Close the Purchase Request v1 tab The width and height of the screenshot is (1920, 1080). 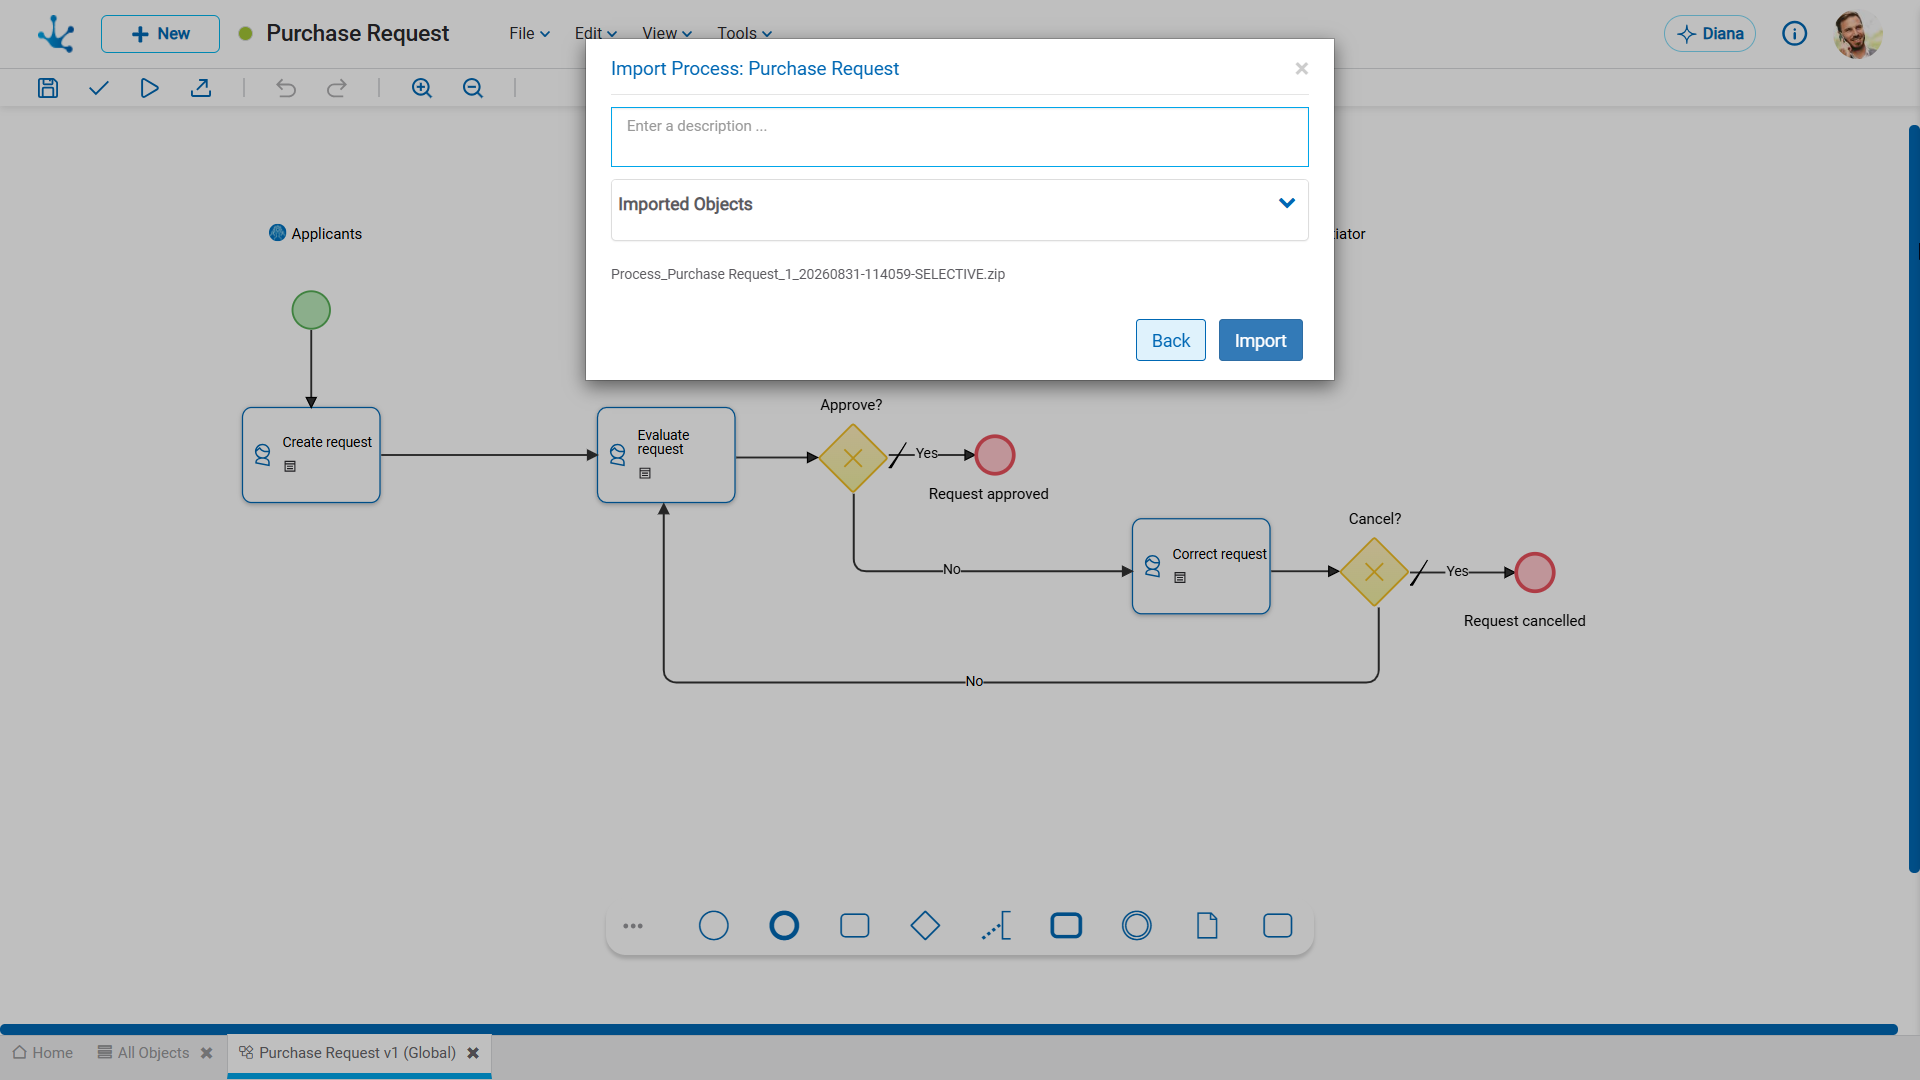(x=473, y=1053)
